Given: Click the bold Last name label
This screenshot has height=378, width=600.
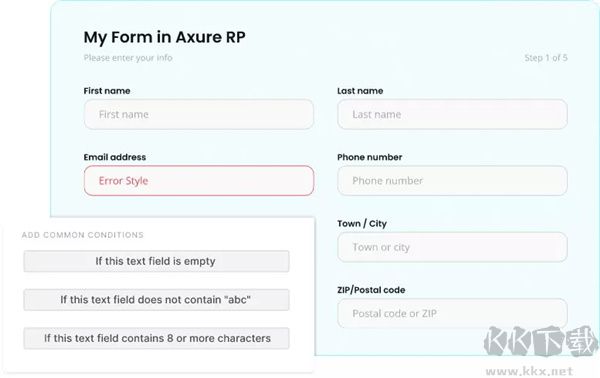Looking at the screenshot, I should 360,91.
